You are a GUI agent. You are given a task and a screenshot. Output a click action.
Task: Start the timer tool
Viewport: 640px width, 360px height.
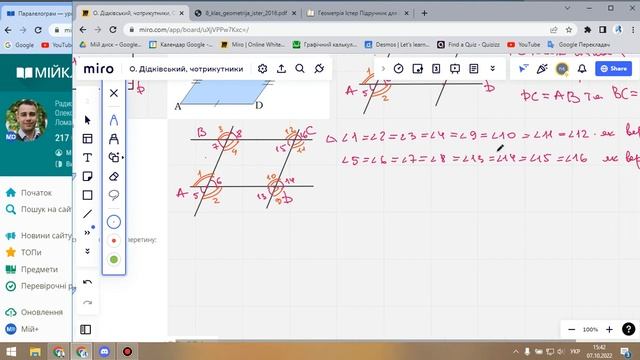click(398, 69)
